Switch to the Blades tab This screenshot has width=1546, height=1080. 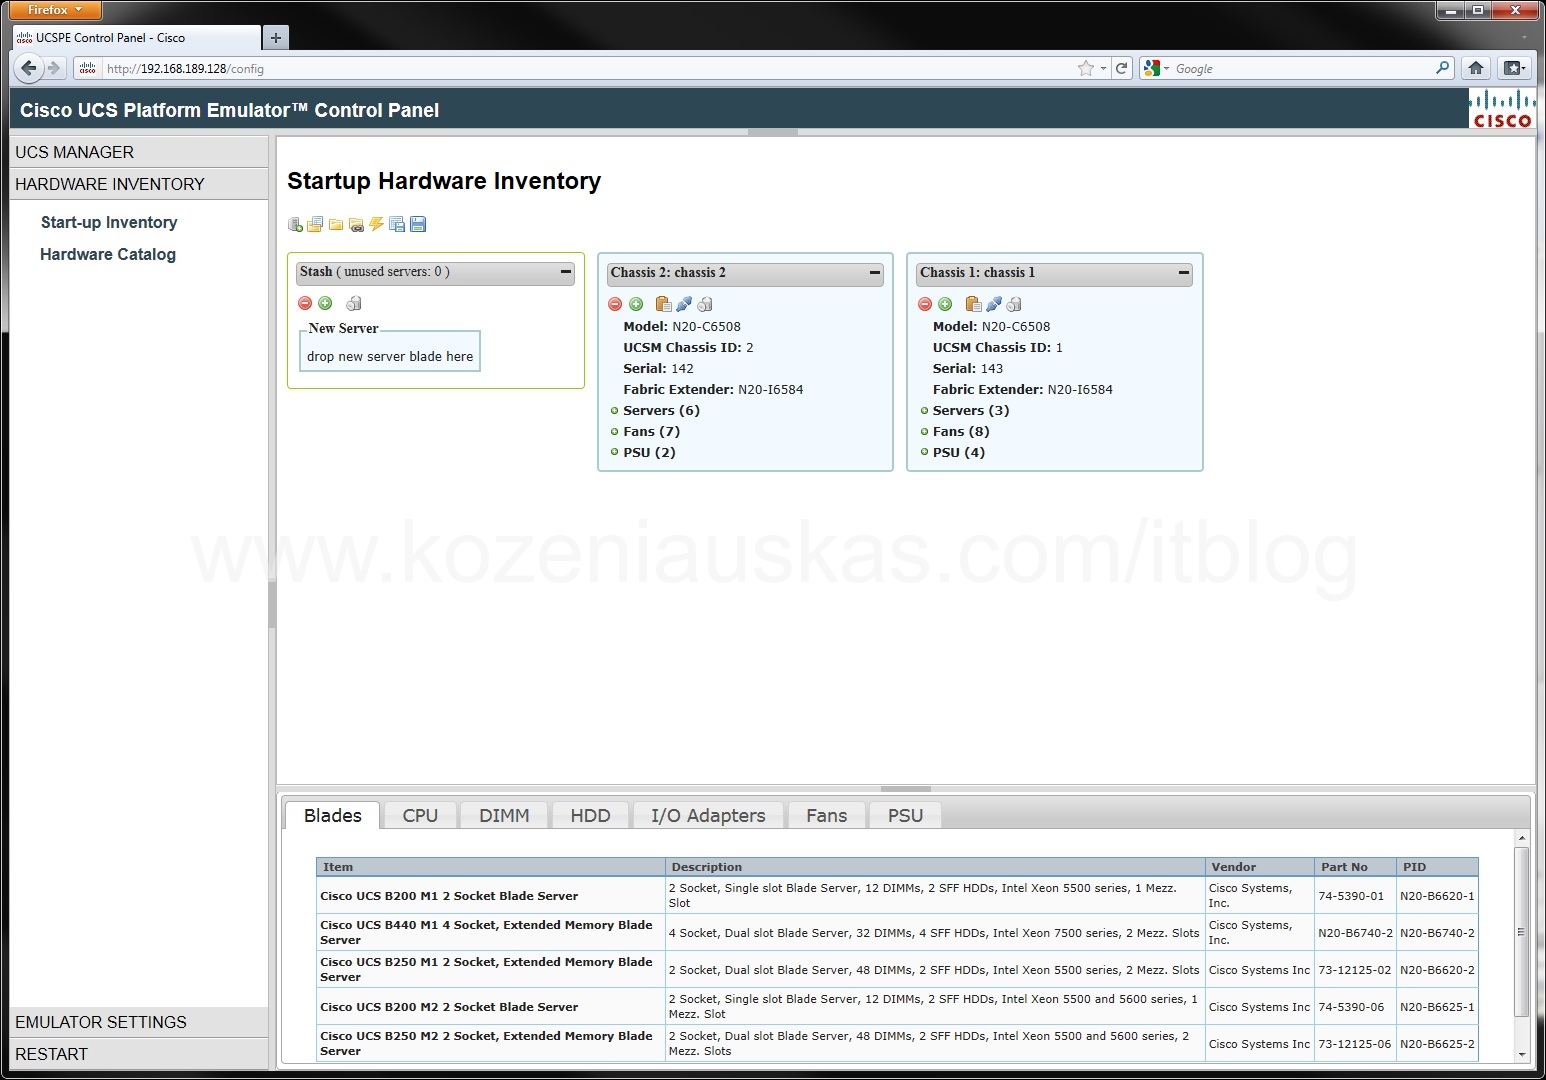point(332,815)
